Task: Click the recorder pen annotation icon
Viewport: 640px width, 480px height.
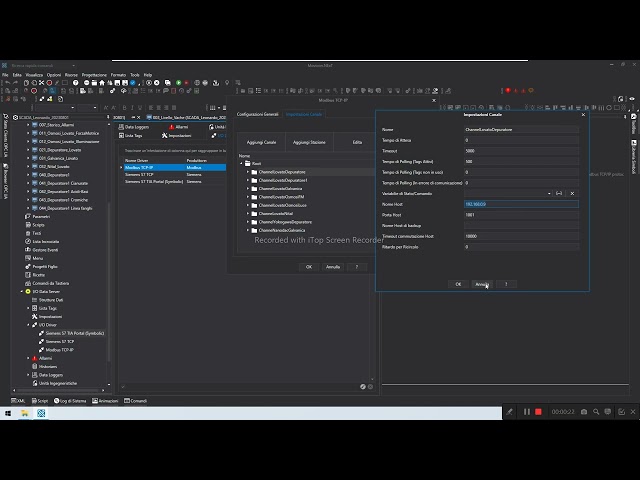Action: 509,412
